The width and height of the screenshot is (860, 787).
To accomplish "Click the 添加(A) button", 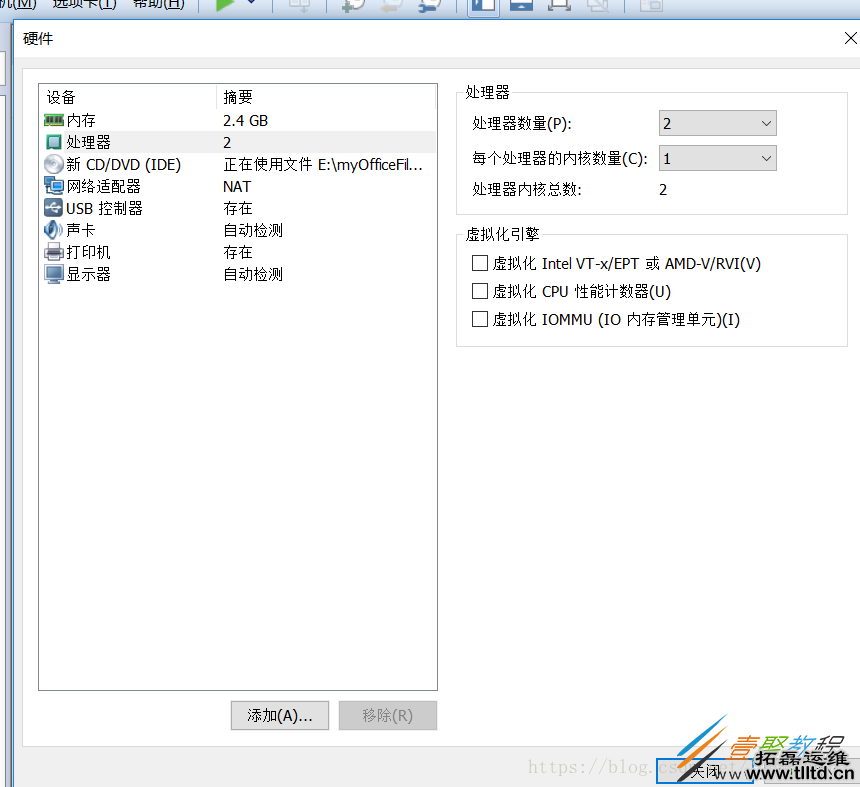I will pos(279,715).
